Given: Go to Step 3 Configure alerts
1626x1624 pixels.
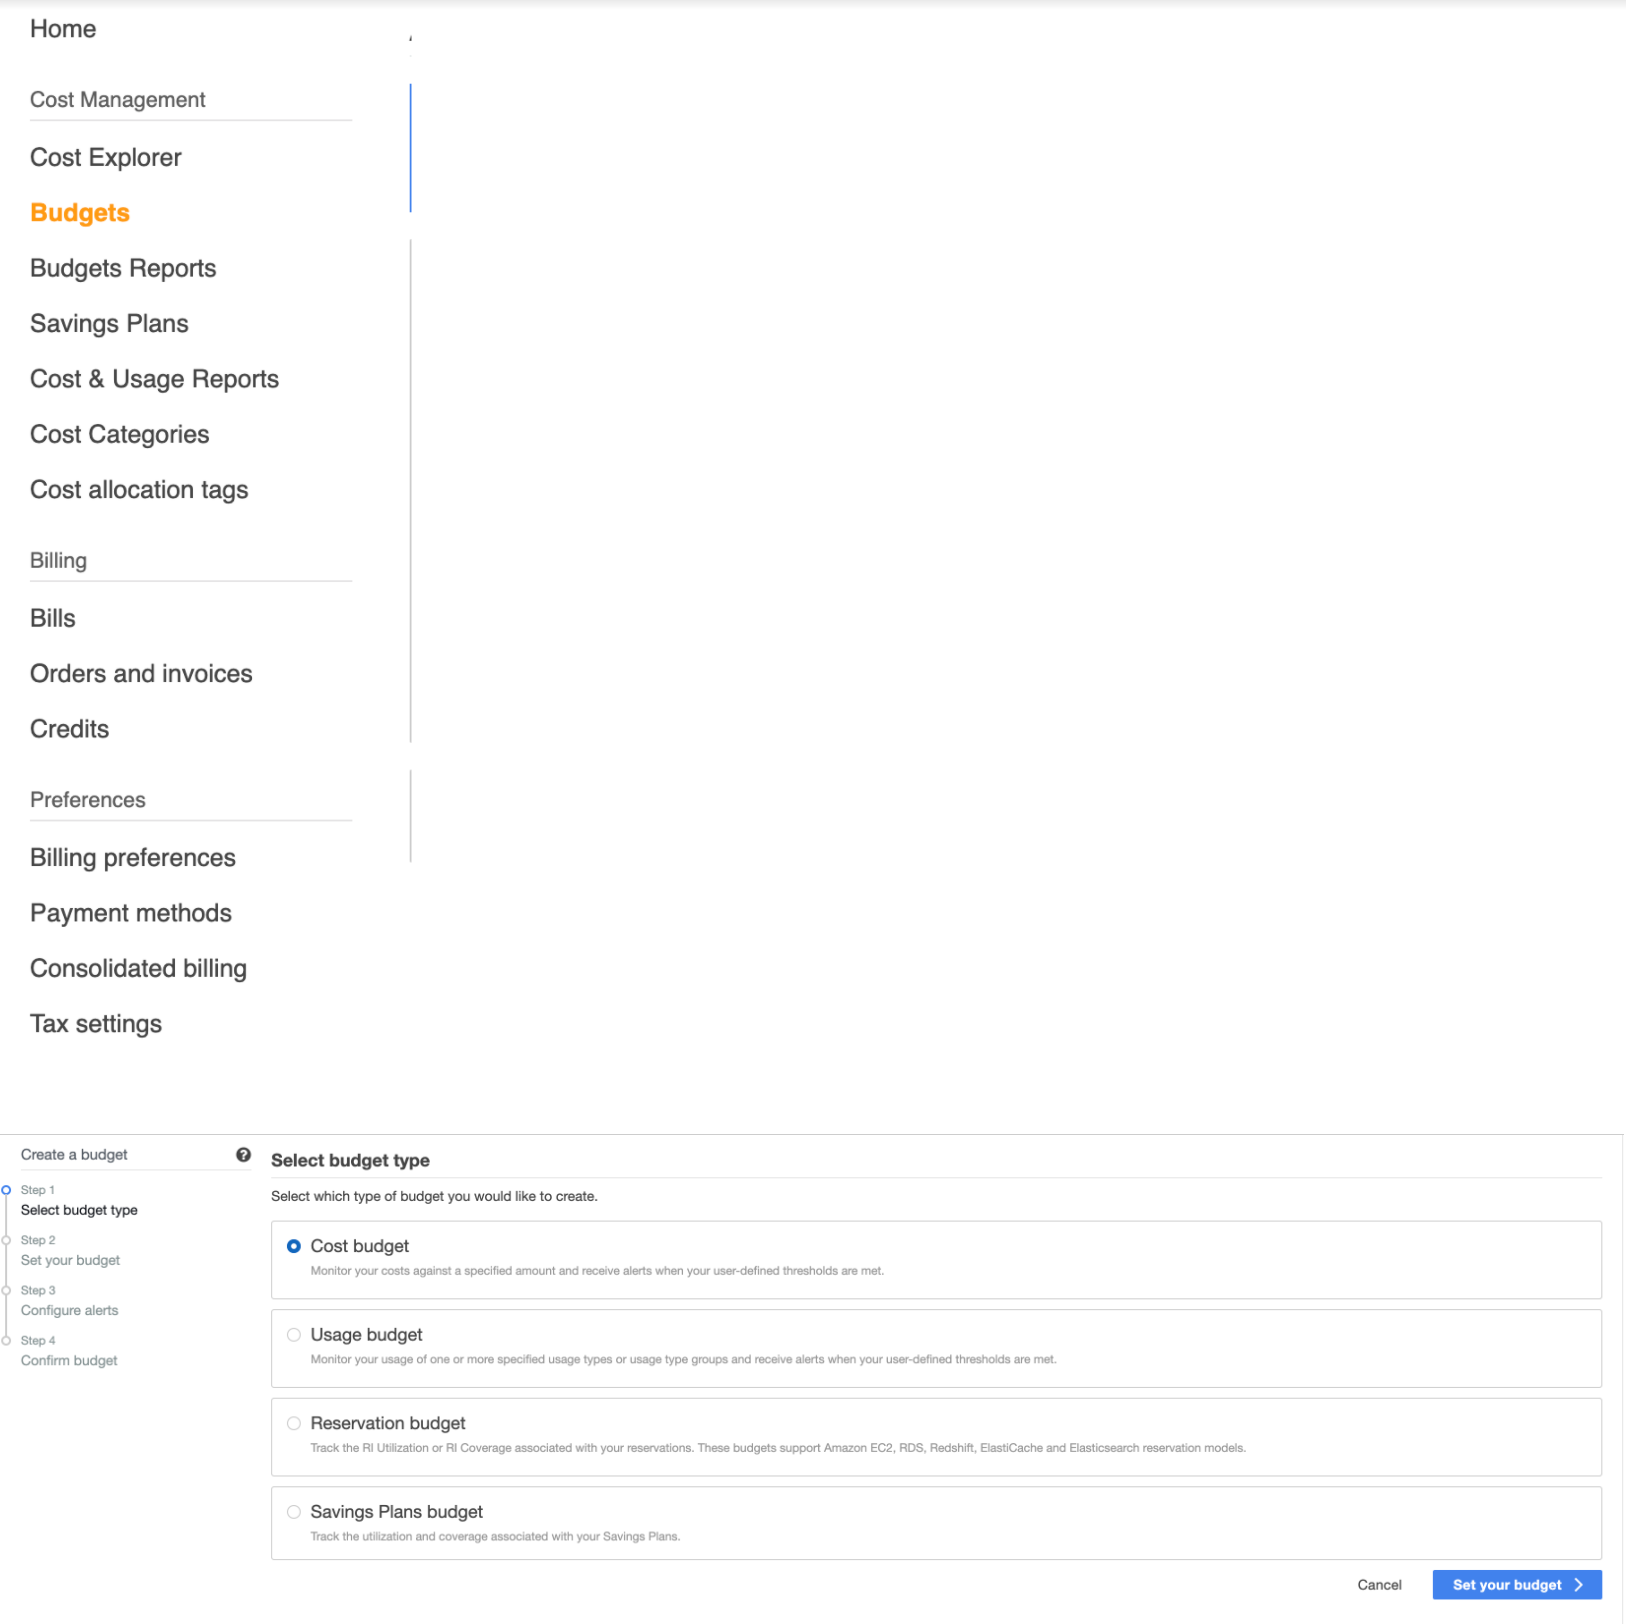Looking at the screenshot, I should coord(69,1300).
